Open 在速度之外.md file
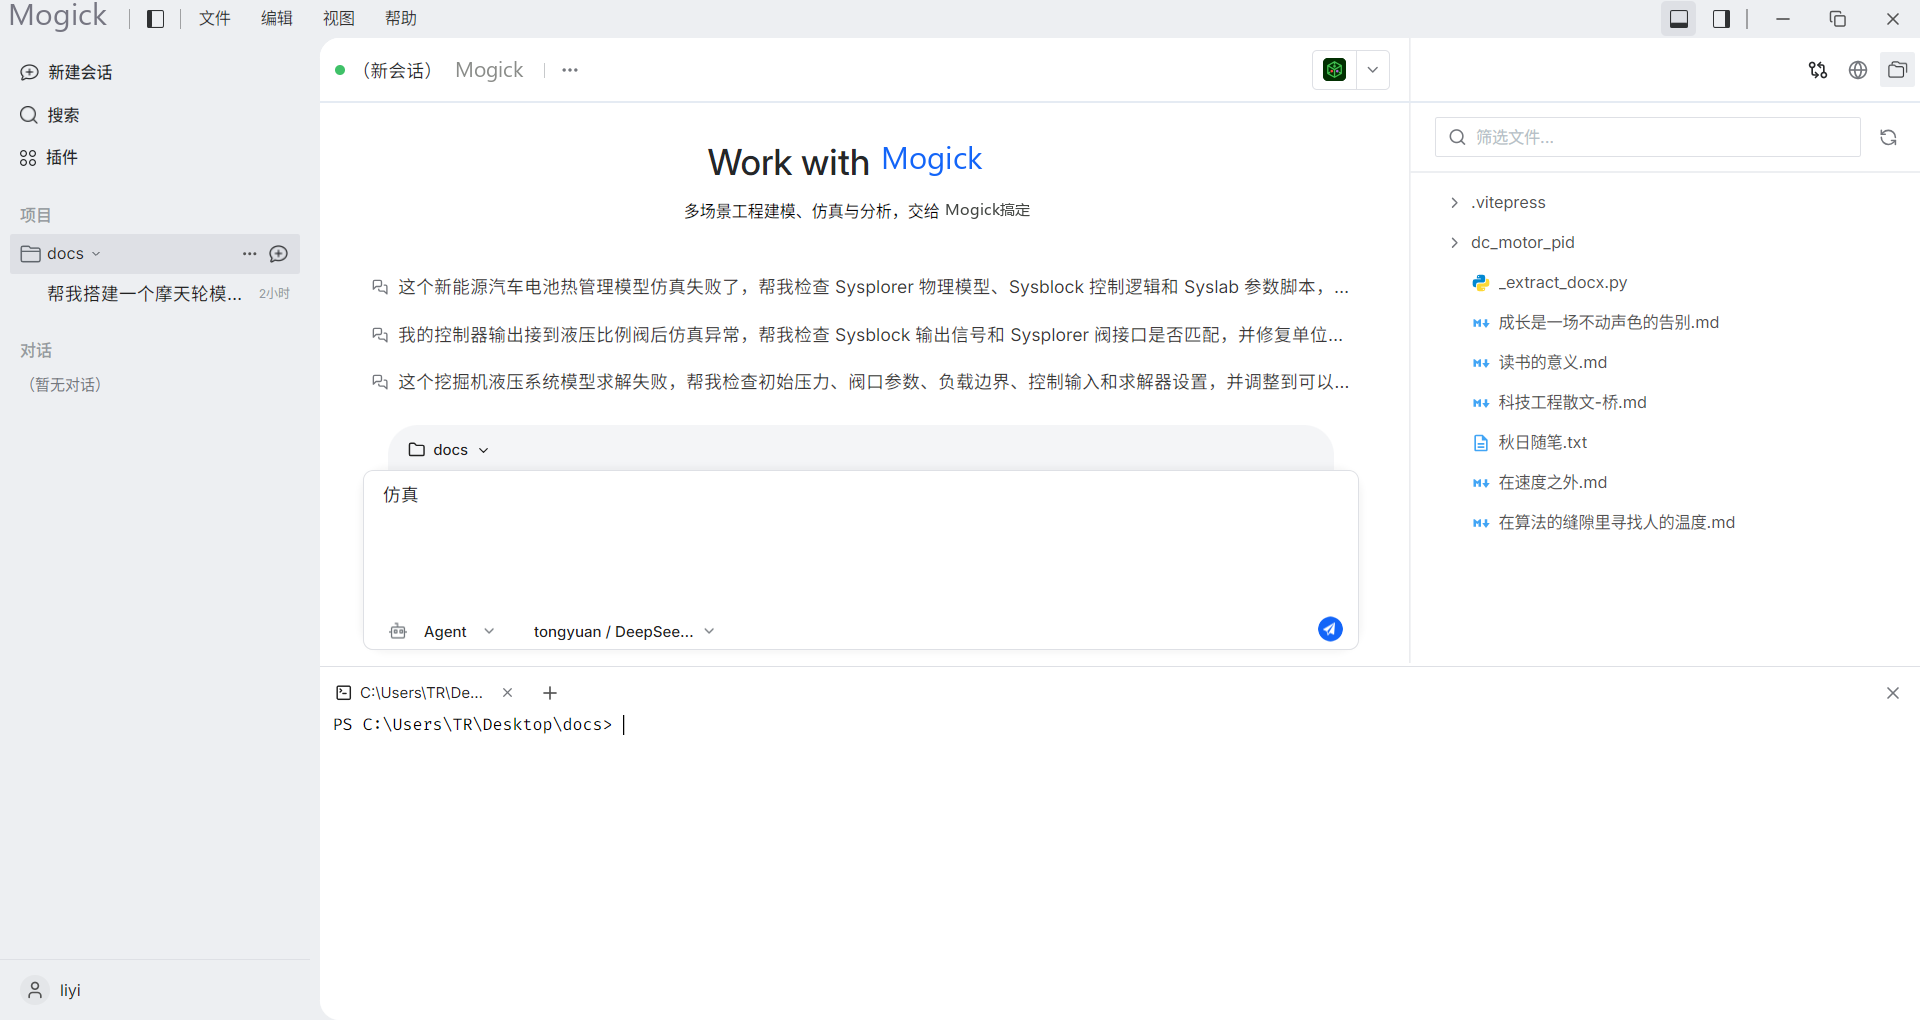This screenshot has height=1020, width=1920. pyautogui.click(x=1540, y=483)
